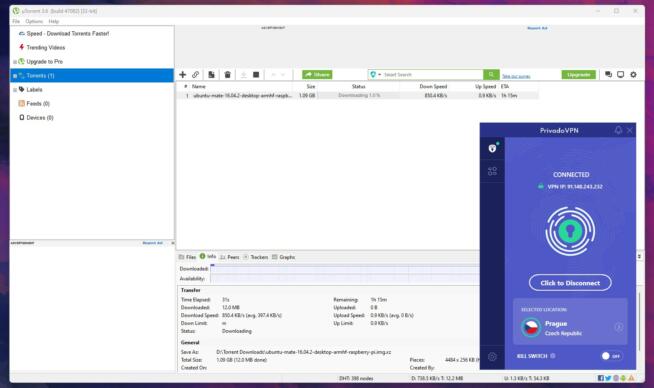
Task: Sort by the ETA column header
Action: point(505,86)
